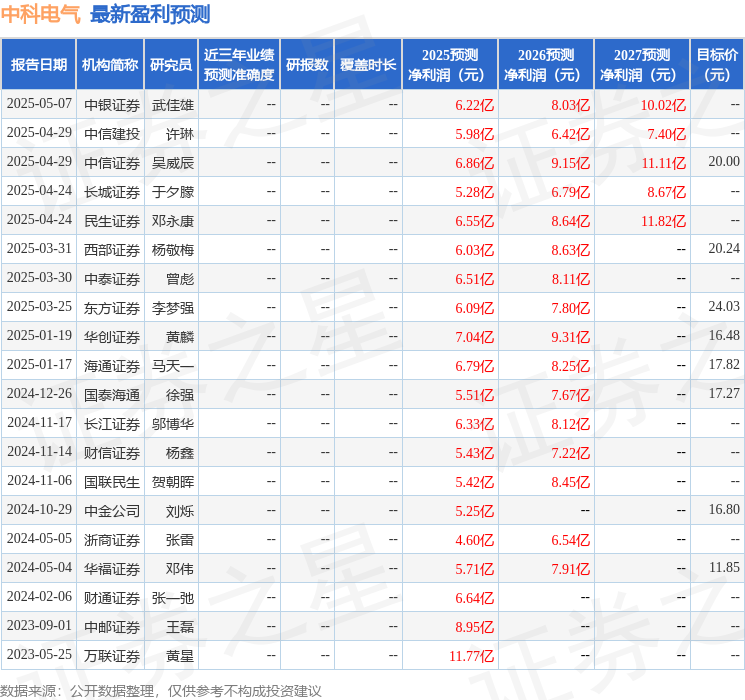Click researcher 吴威辰
Image resolution: width=745 pixels, height=700 pixels.
(172, 163)
